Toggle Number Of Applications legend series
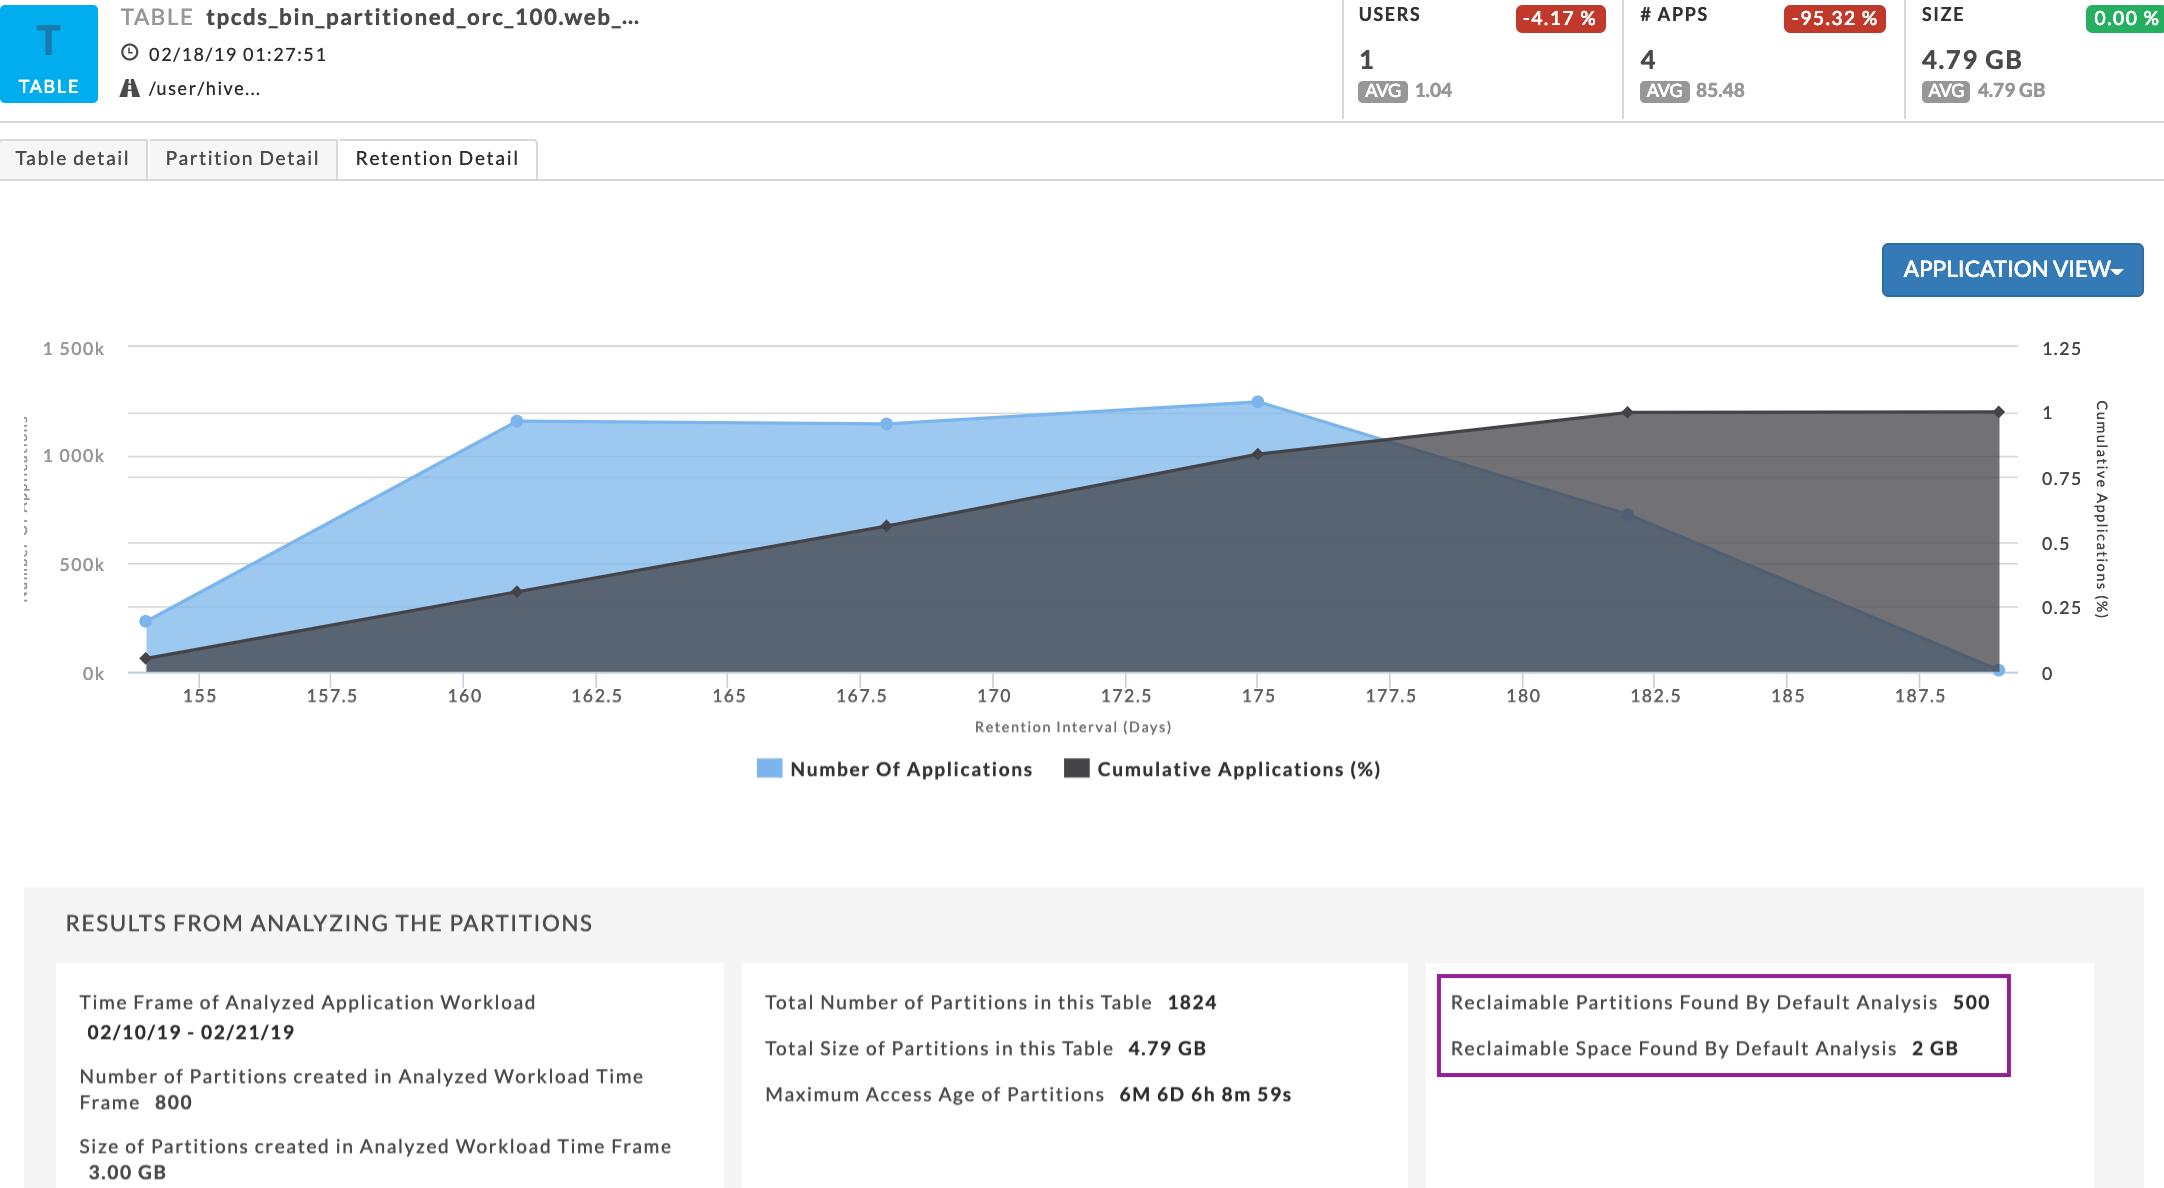The image size is (2164, 1188). click(910, 769)
